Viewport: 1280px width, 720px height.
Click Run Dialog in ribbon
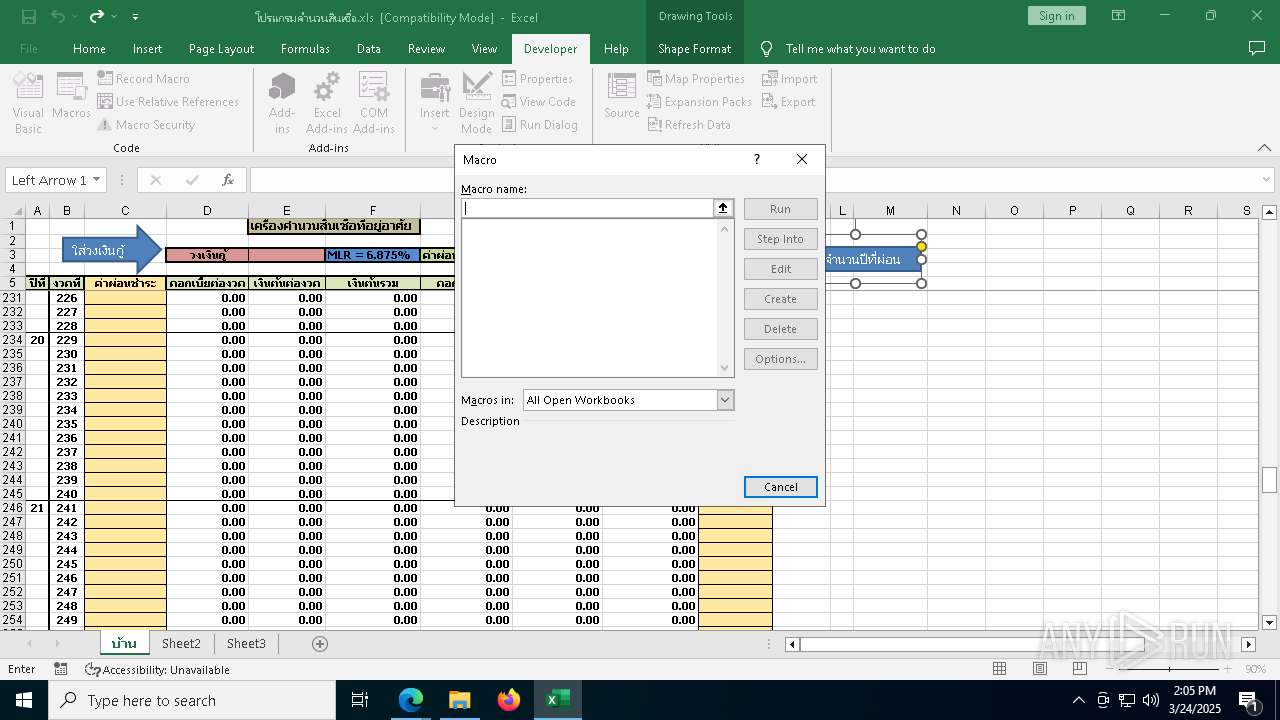(x=540, y=125)
